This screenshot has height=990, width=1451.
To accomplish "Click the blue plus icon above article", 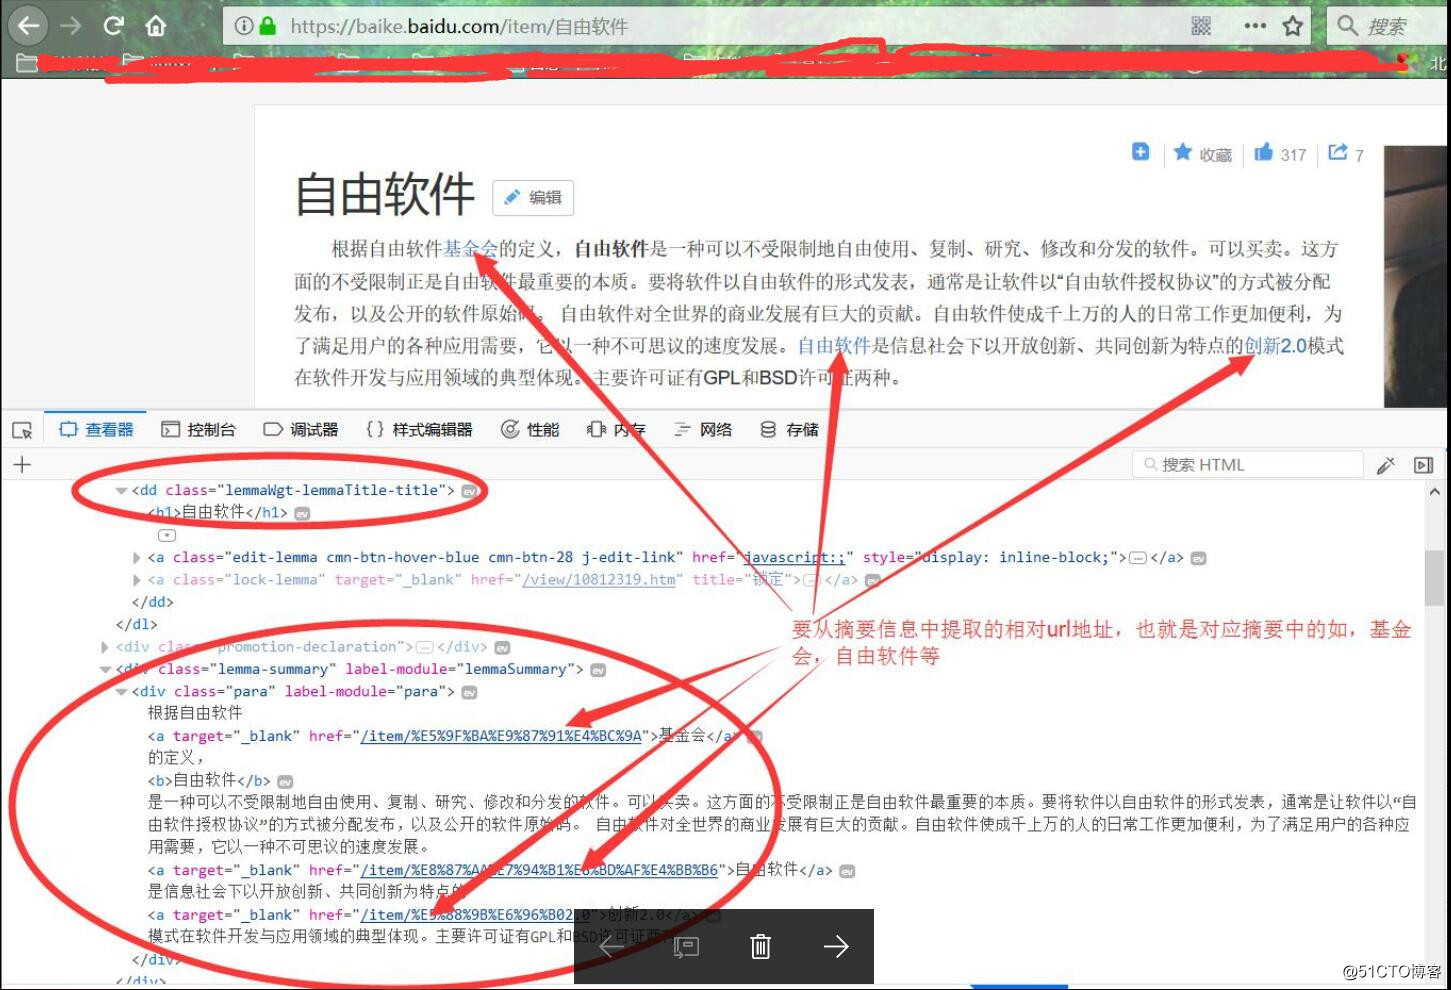I will (x=1140, y=152).
